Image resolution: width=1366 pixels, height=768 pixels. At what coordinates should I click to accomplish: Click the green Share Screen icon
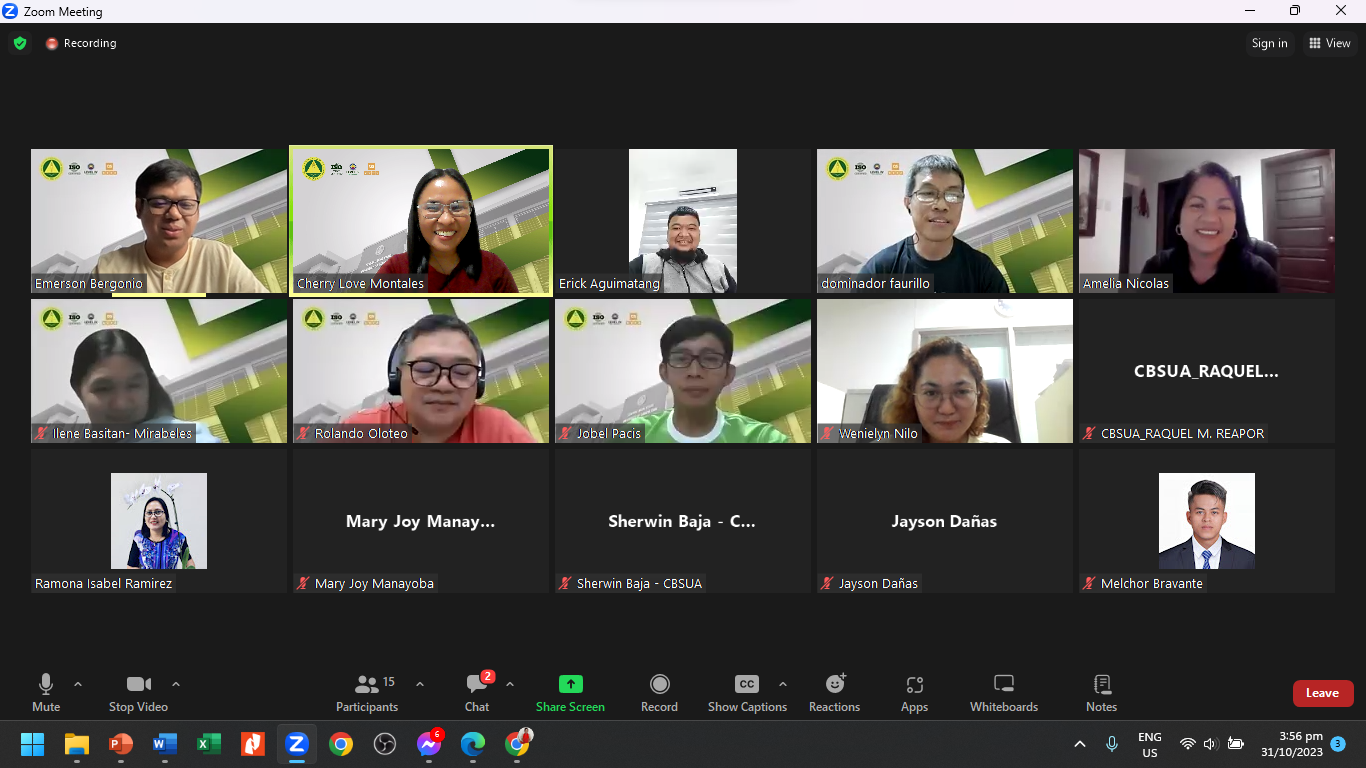pyautogui.click(x=570, y=685)
